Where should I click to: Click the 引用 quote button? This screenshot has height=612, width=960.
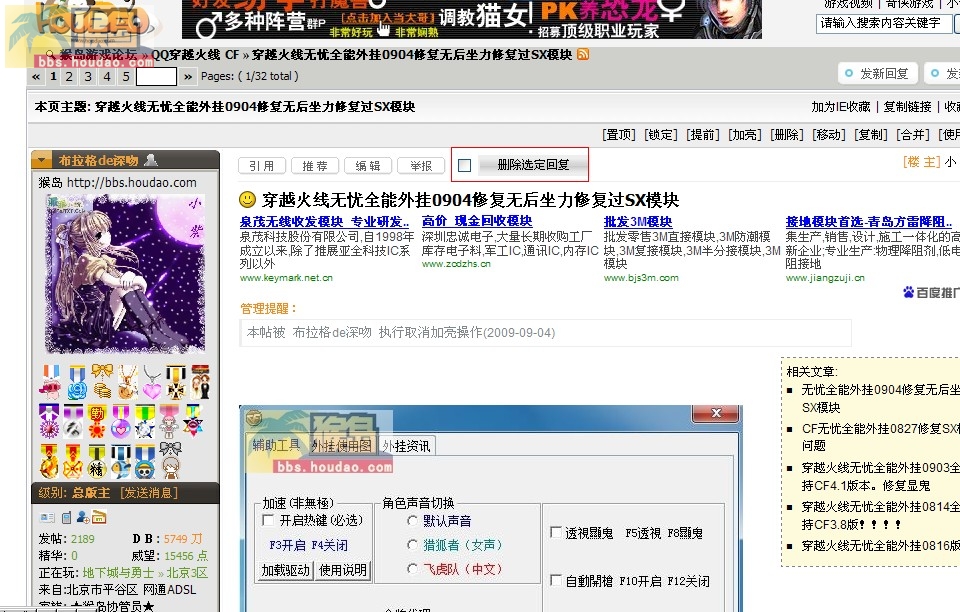[x=262, y=165]
